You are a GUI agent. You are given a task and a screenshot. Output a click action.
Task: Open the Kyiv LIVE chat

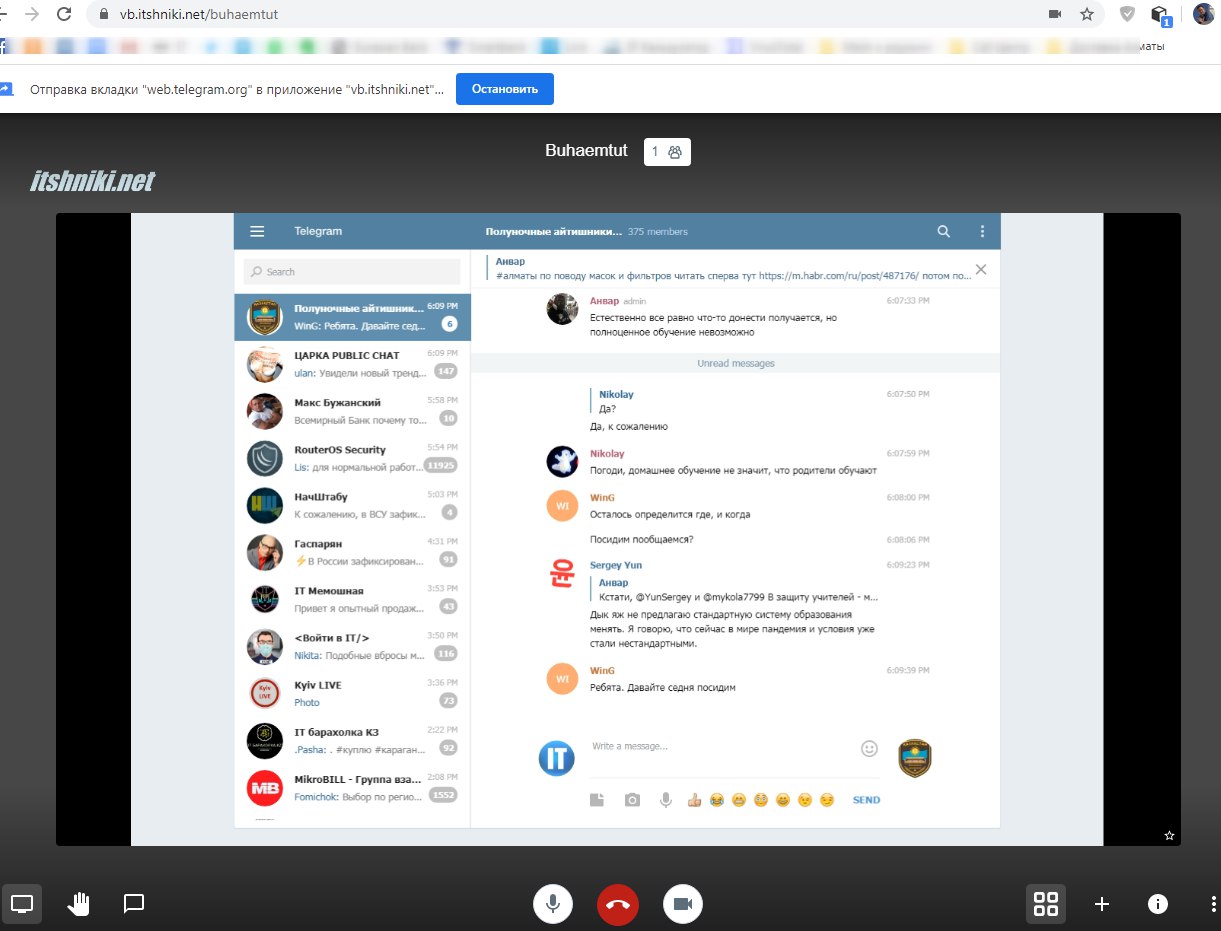352,693
